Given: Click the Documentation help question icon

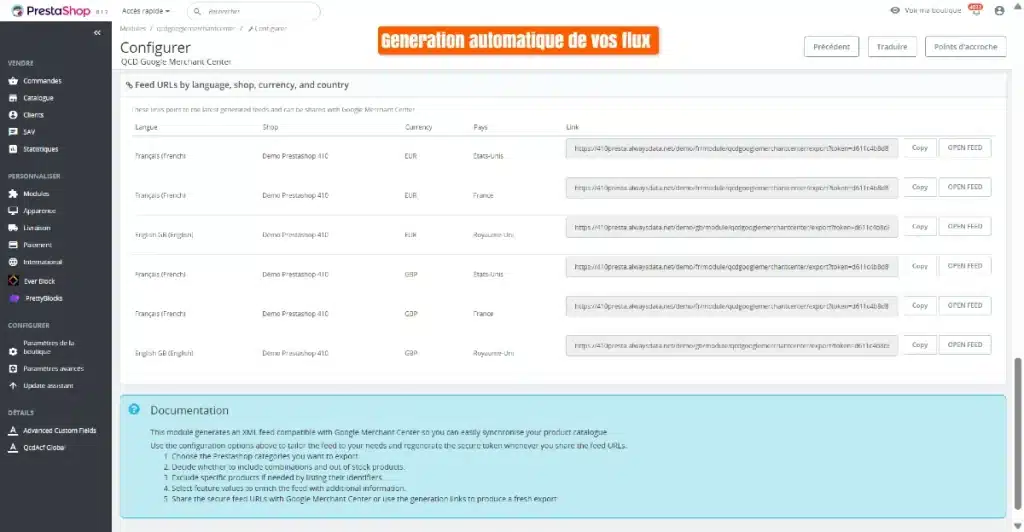Looking at the screenshot, I should (x=134, y=409).
